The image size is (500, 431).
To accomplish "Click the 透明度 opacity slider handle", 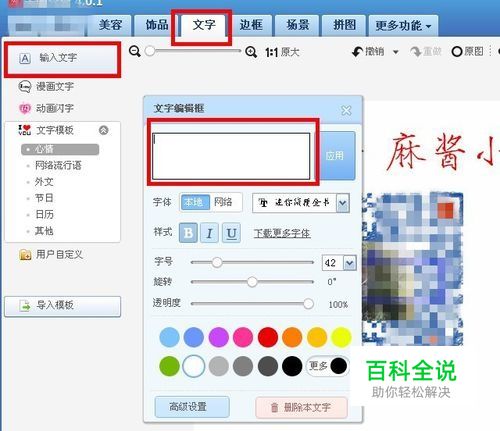I will (308, 304).
